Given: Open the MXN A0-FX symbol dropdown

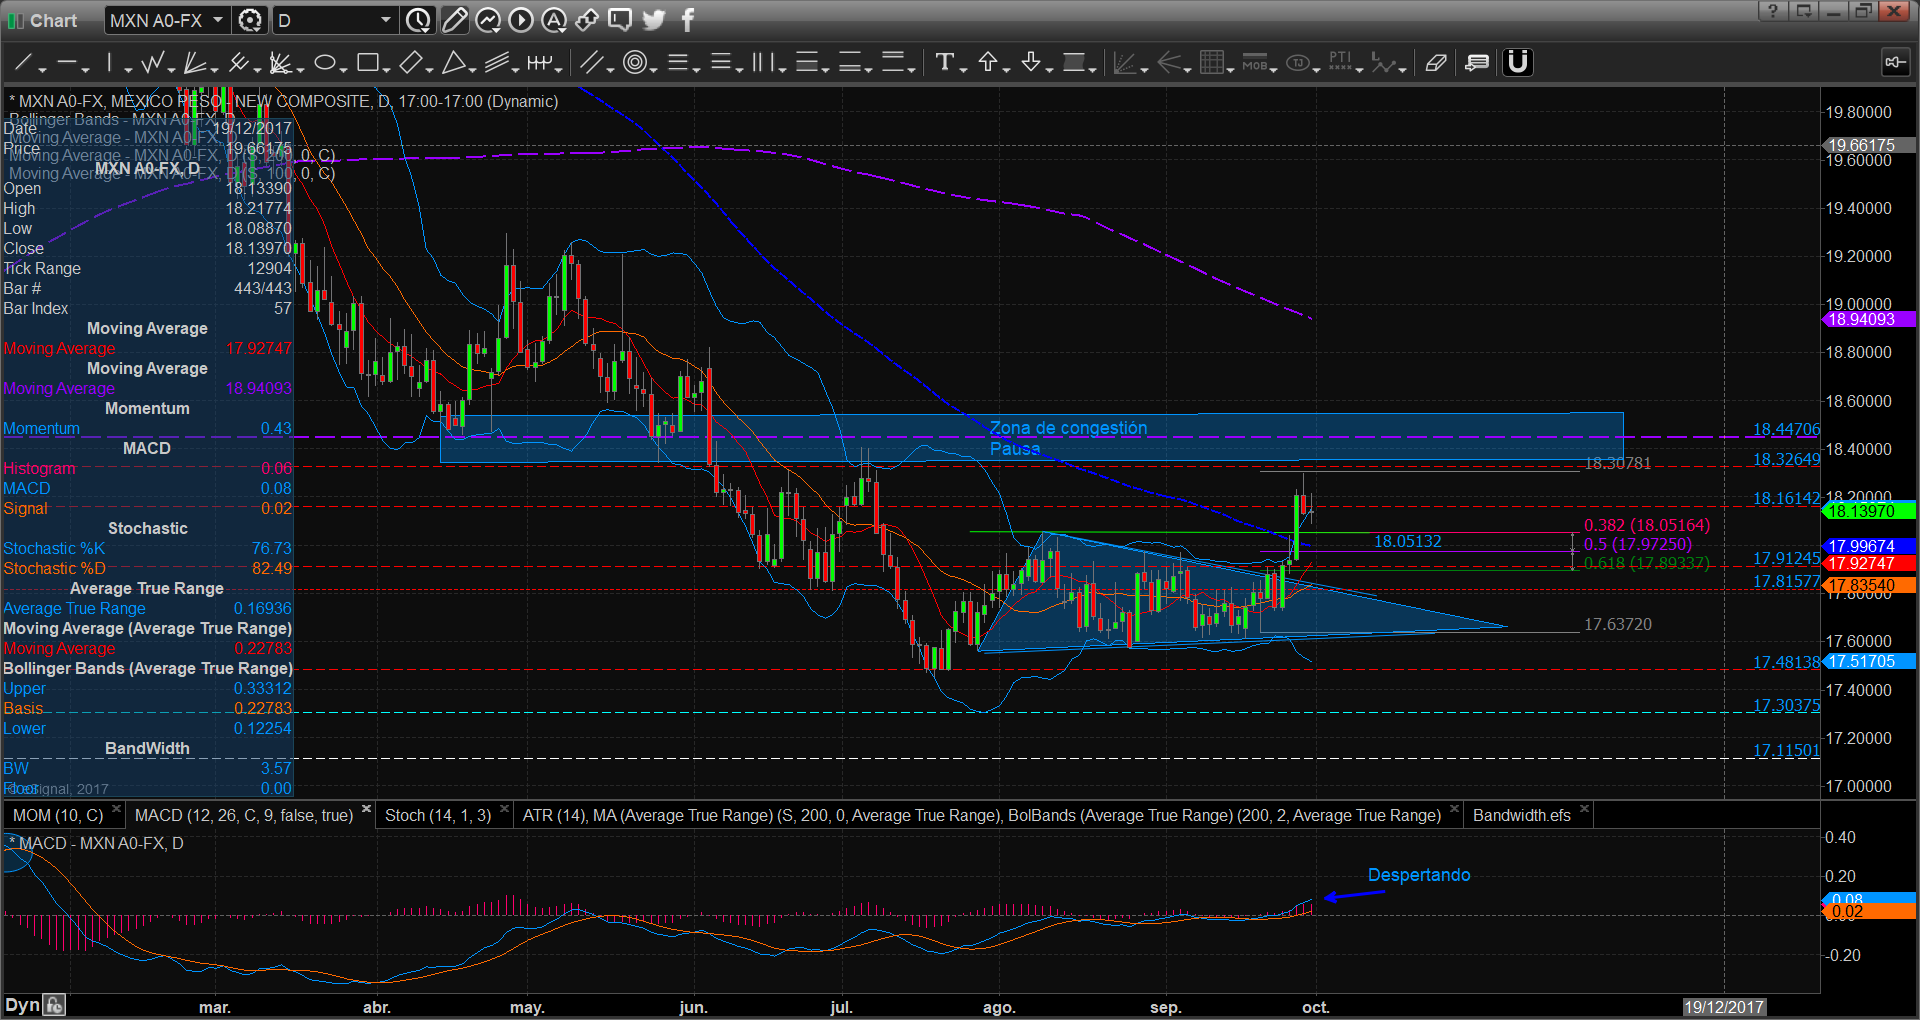Looking at the screenshot, I should (x=218, y=20).
